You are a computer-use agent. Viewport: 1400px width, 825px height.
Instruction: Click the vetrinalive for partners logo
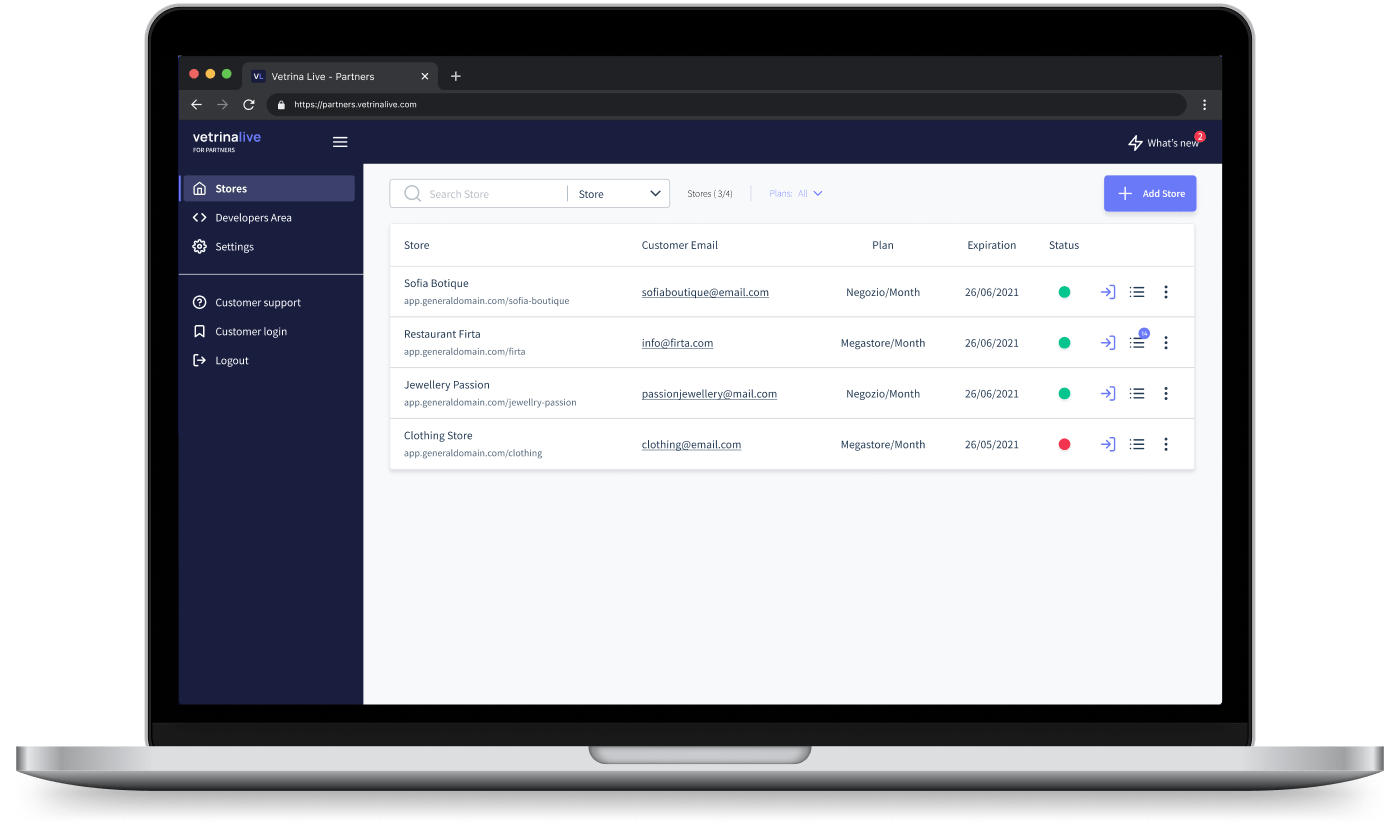[226, 141]
